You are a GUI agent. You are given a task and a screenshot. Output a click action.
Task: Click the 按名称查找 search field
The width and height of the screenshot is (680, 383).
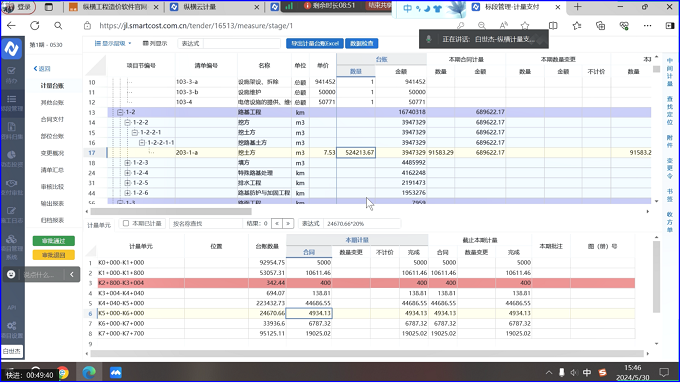click(206, 223)
